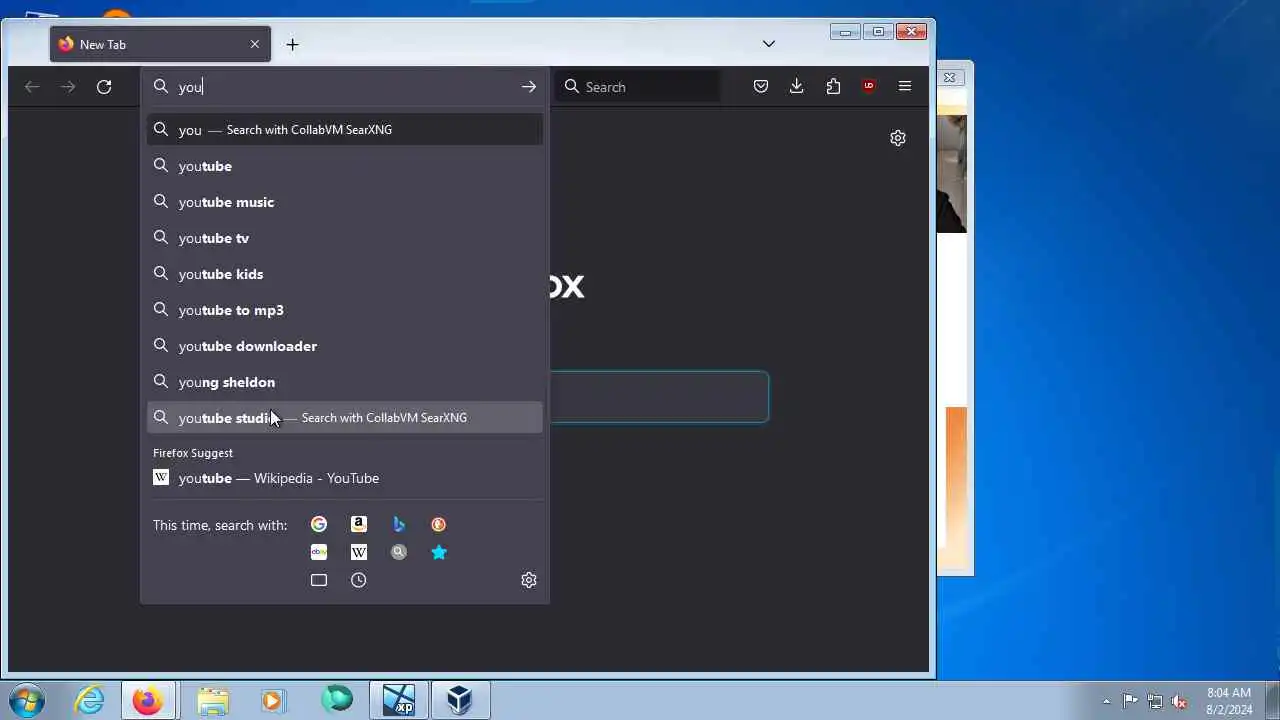Choose suggestion 'youtube downloader'
Image resolution: width=1280 pixels, height=720 pixels.
click(345, 346)
